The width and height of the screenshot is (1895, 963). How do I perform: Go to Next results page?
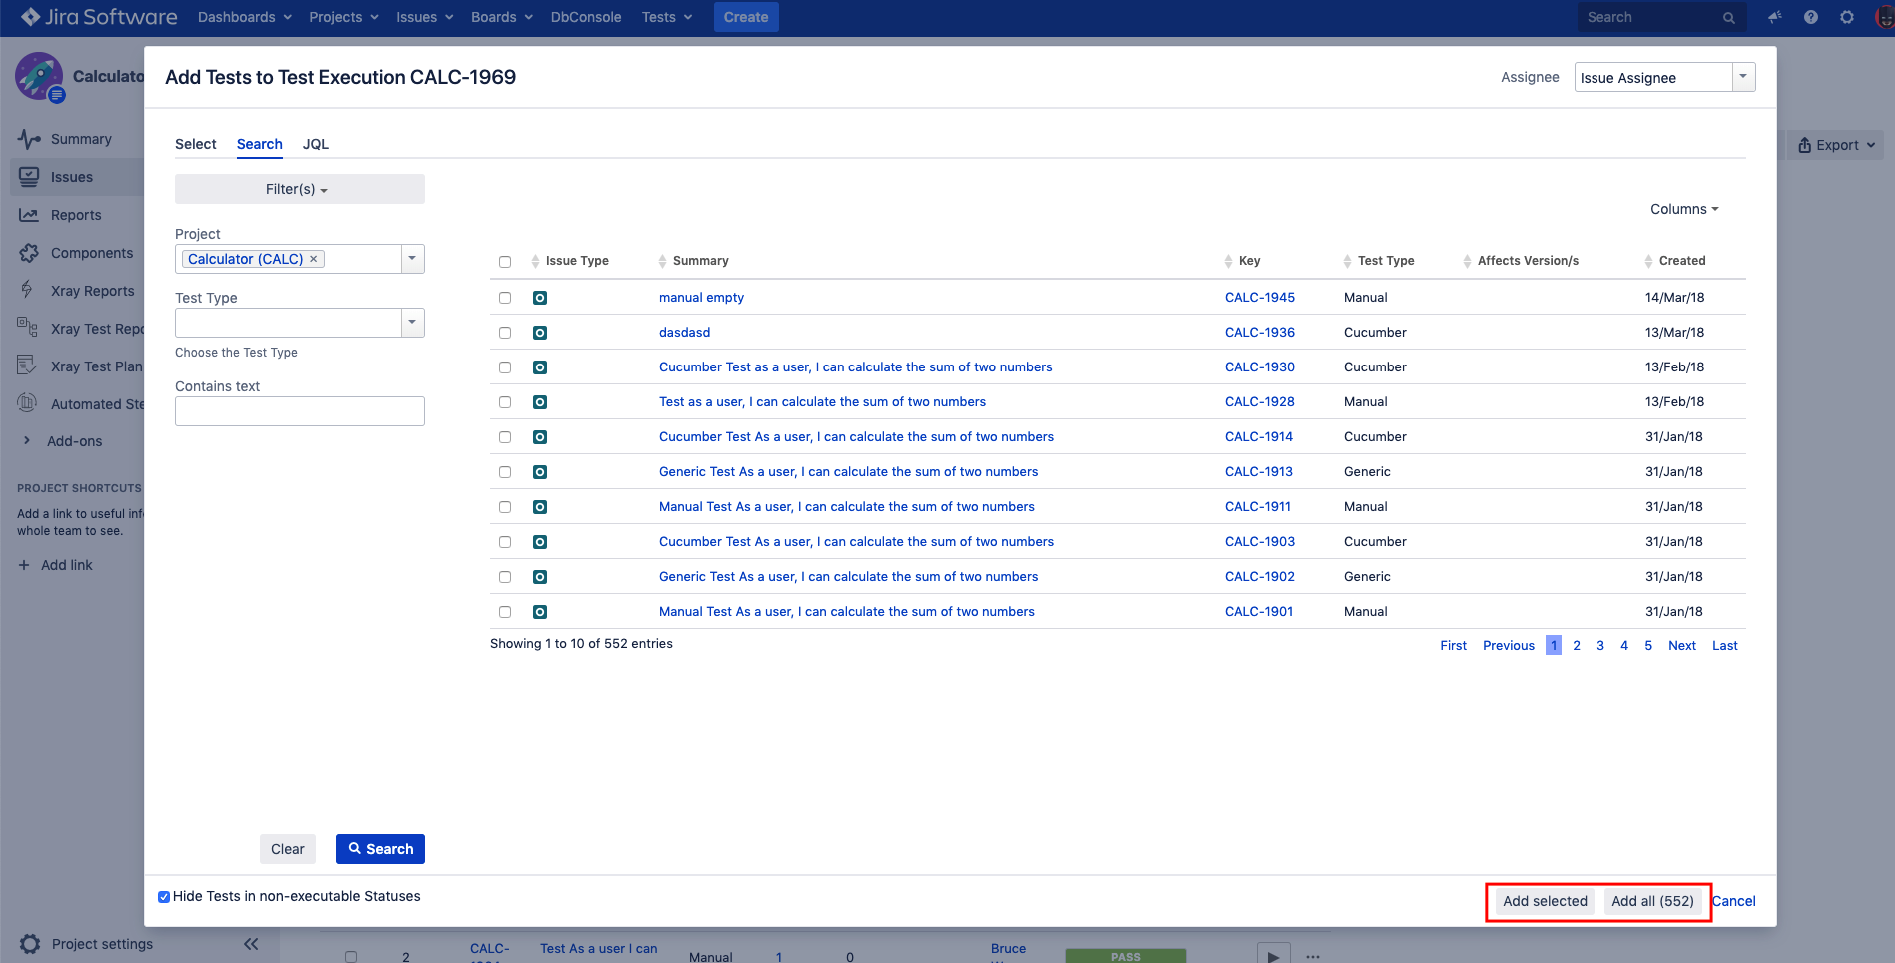[x=1682, y=646]
